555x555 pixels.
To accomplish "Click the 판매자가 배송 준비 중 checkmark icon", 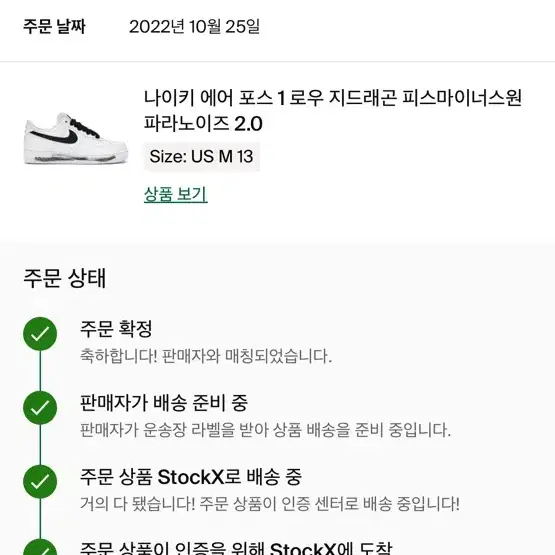I will (40, 408).
